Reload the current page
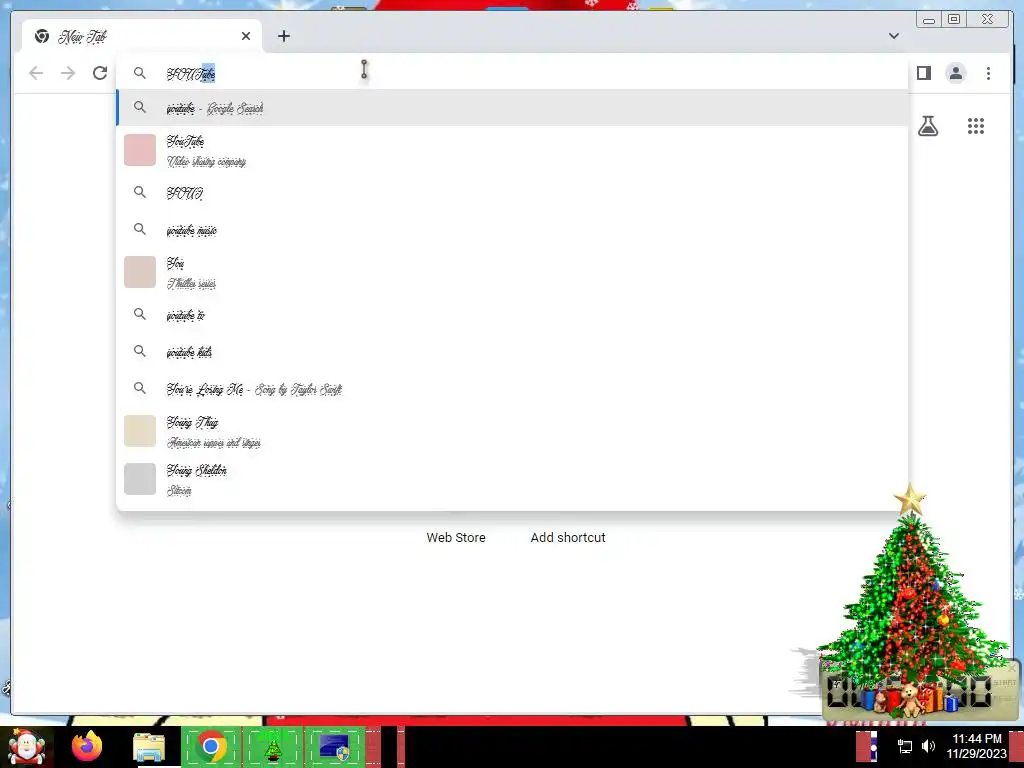Viewport: 1024px width, 768px height. click(x=99, y=73)
